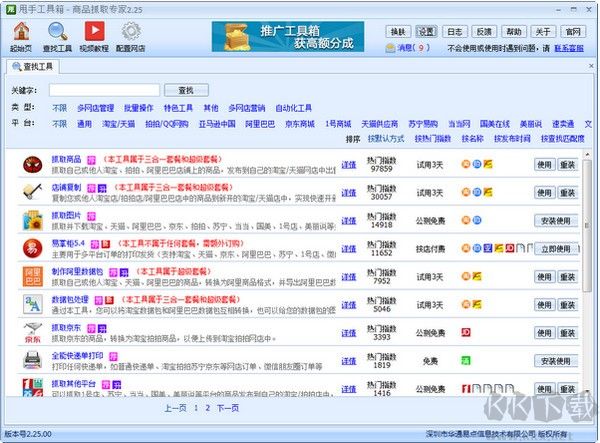
Task: Select the 查找工具 tab
Action: click(35, 67)
